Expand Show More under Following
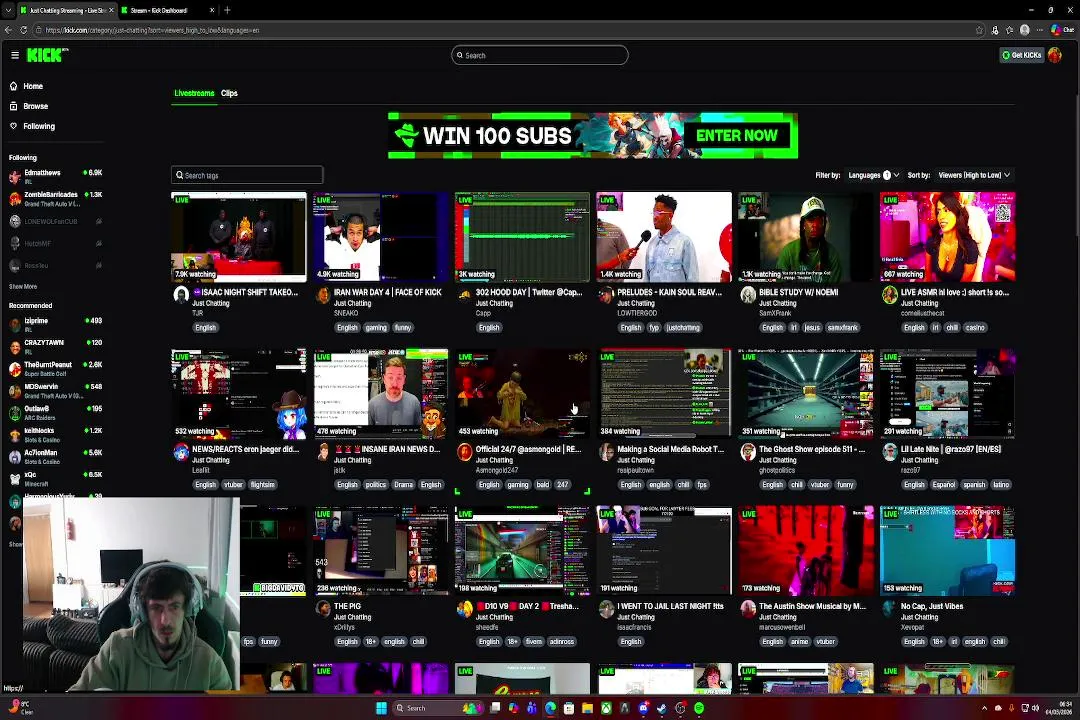This screenshot has width=1080, height=720. coord(23,286)
